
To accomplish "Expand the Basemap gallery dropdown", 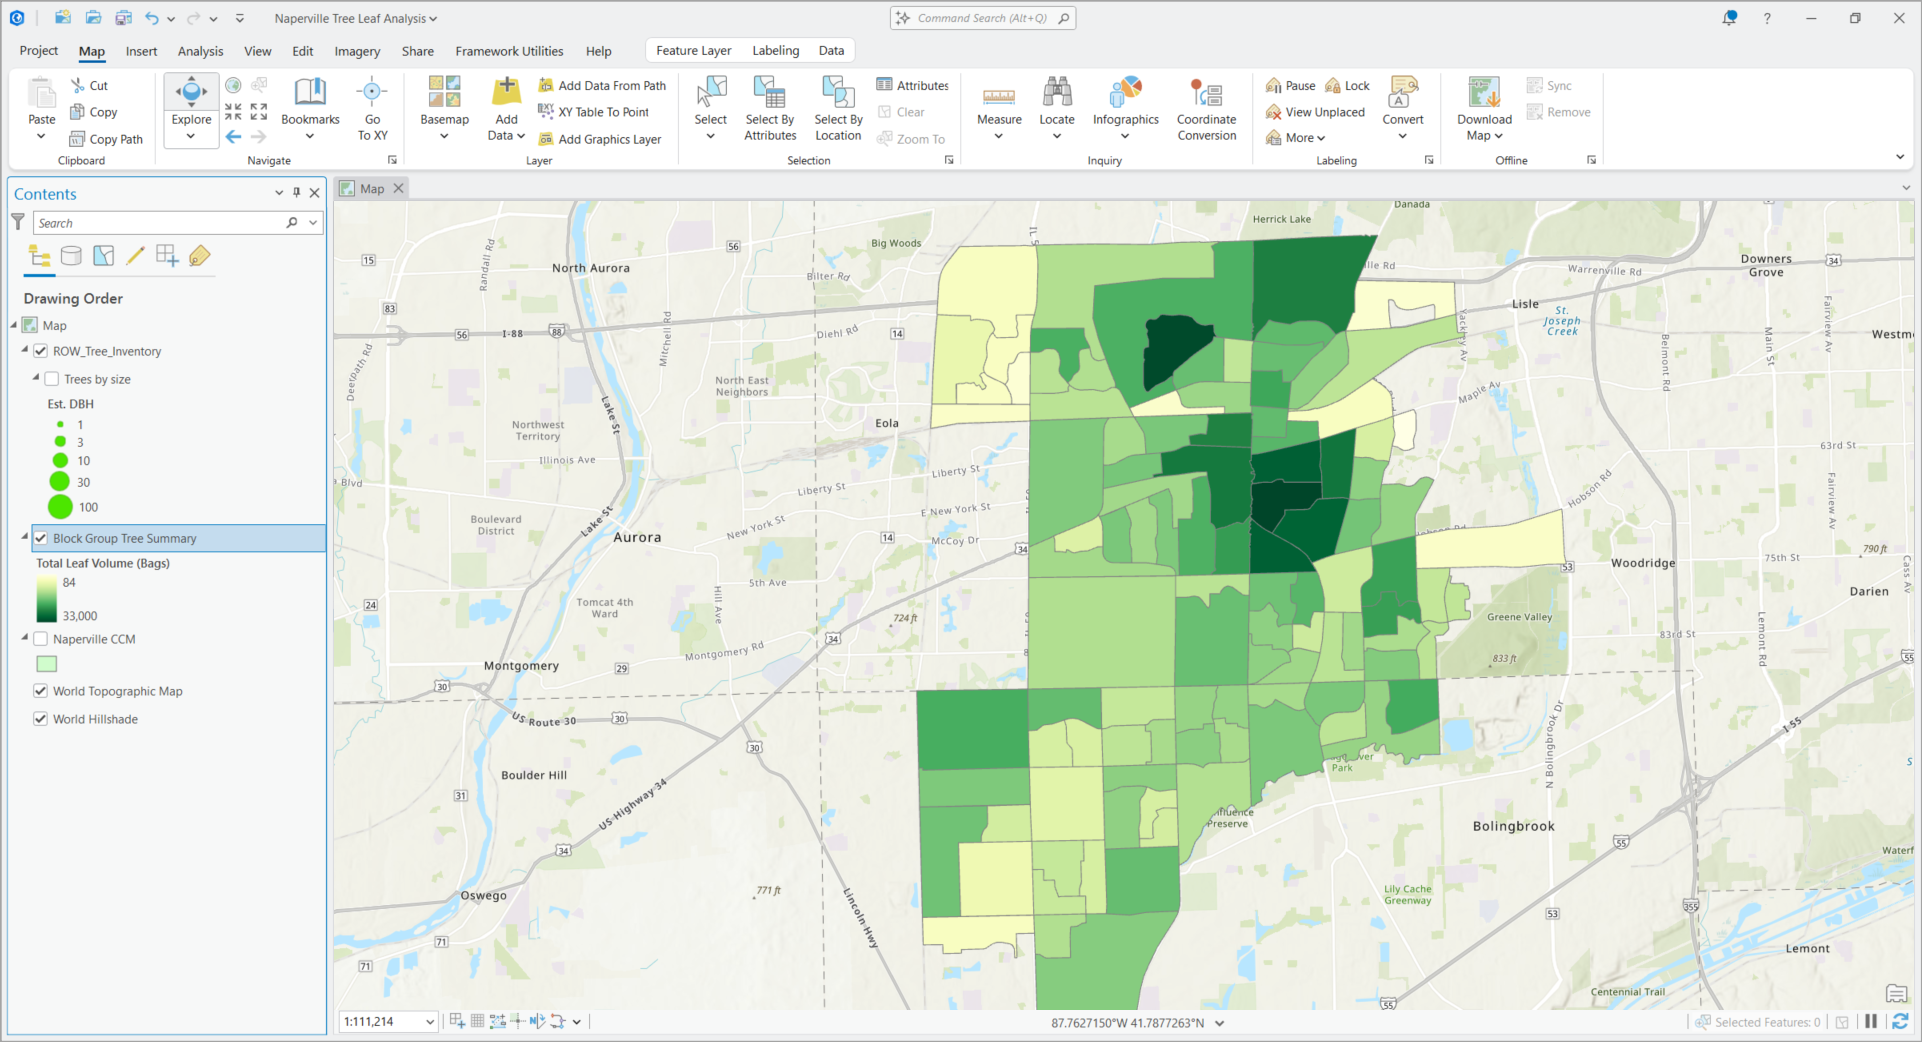I will [444, 136].
